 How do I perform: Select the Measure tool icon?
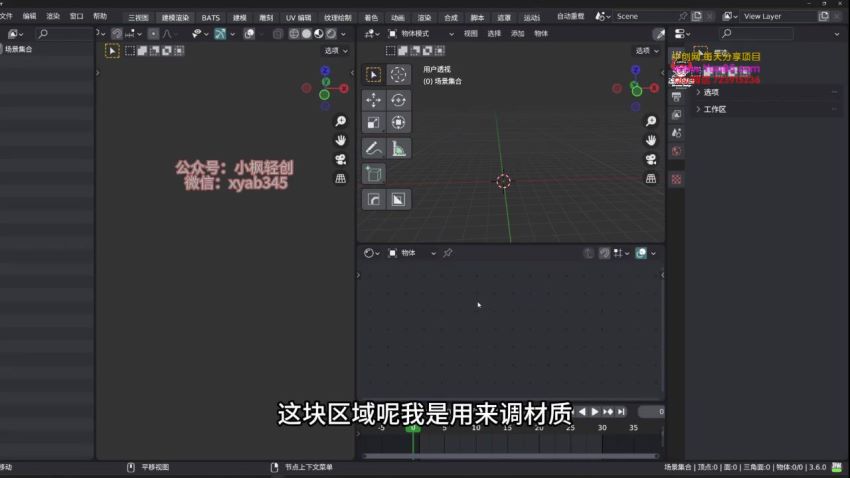click(398, 149)
